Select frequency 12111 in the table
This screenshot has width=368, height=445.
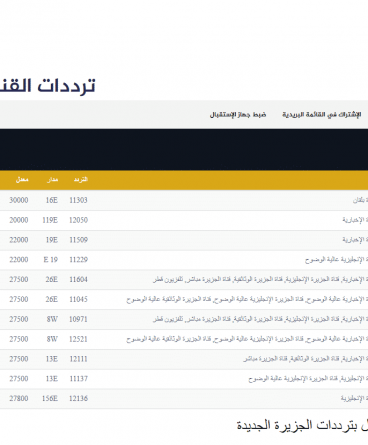[x=78, y=359]
